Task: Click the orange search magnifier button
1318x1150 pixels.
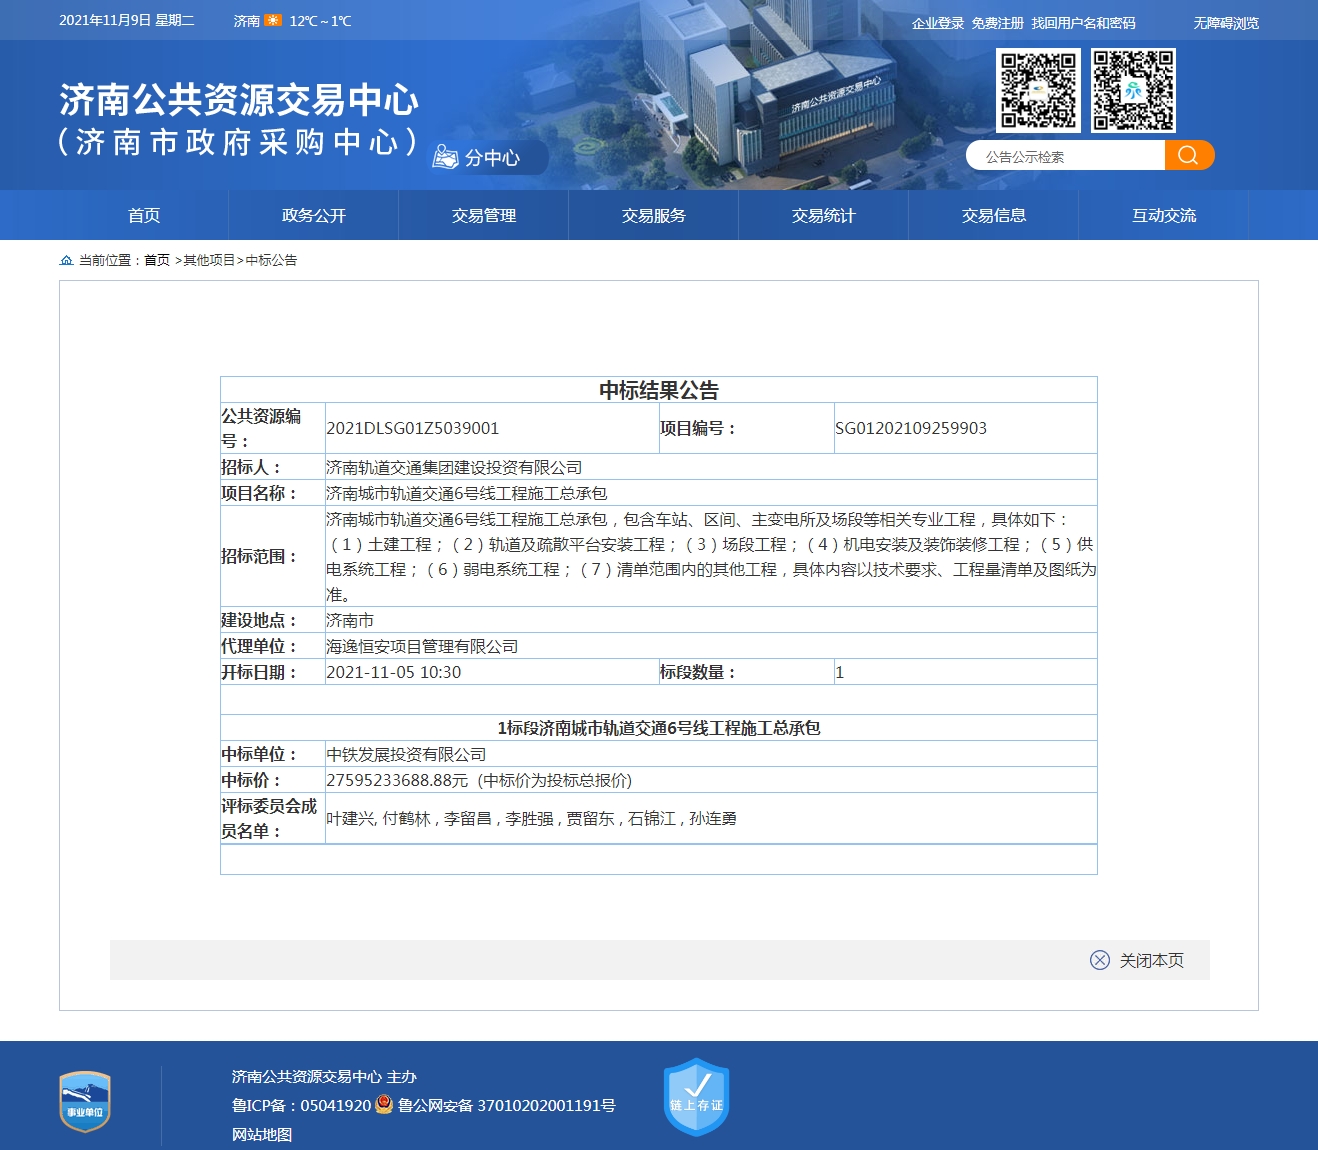Action: click(x=1188, y=155)
